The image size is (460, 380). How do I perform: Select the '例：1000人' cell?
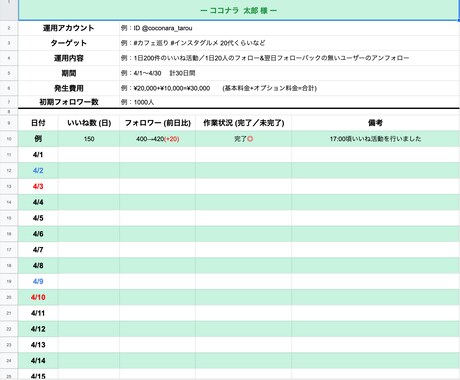(289, 102)
